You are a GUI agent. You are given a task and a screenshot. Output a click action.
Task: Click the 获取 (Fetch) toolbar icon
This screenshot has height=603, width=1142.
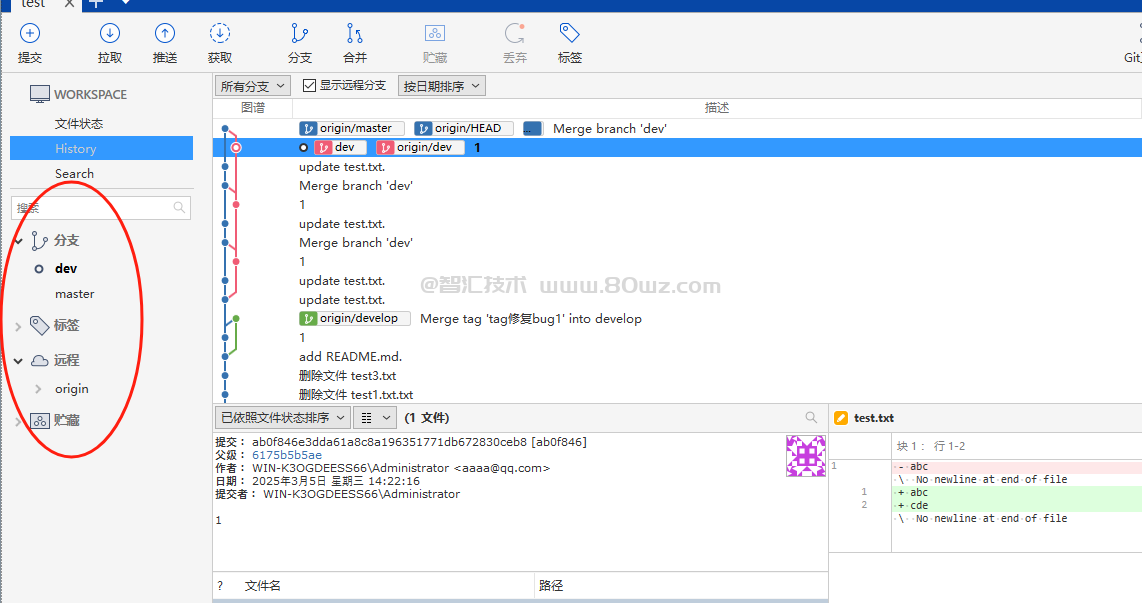[x=220, y=35]
